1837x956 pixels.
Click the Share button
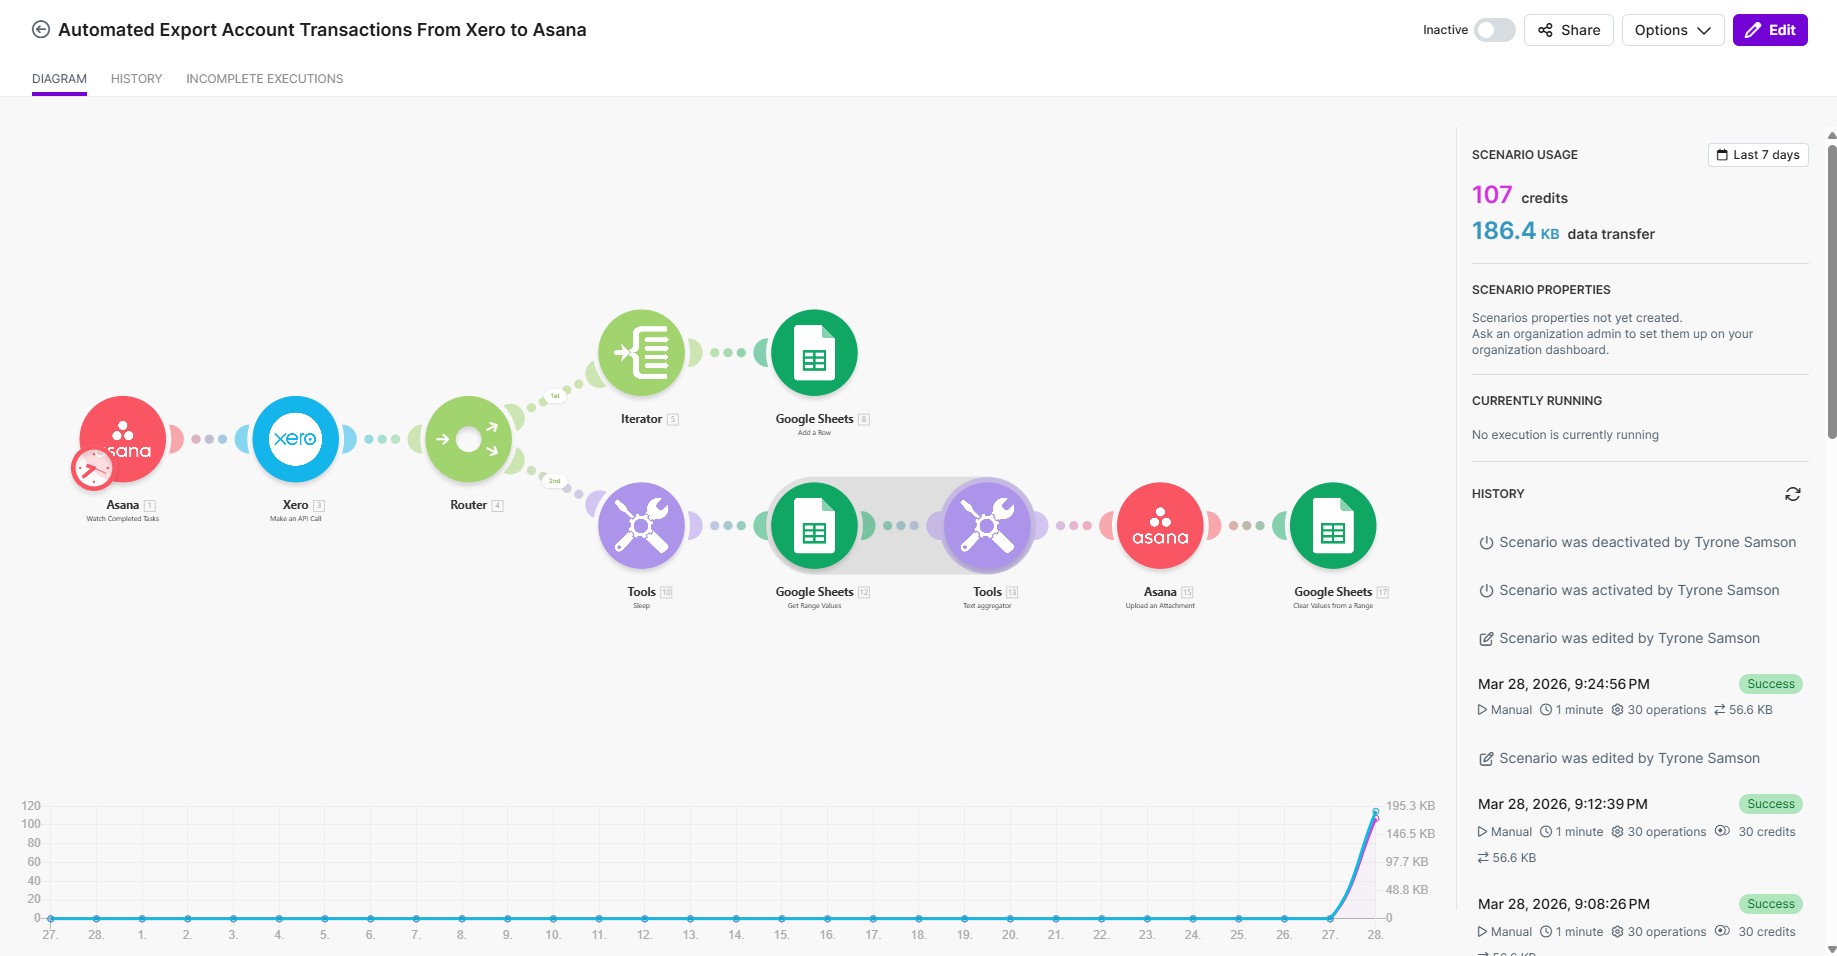pos(1569,30)
